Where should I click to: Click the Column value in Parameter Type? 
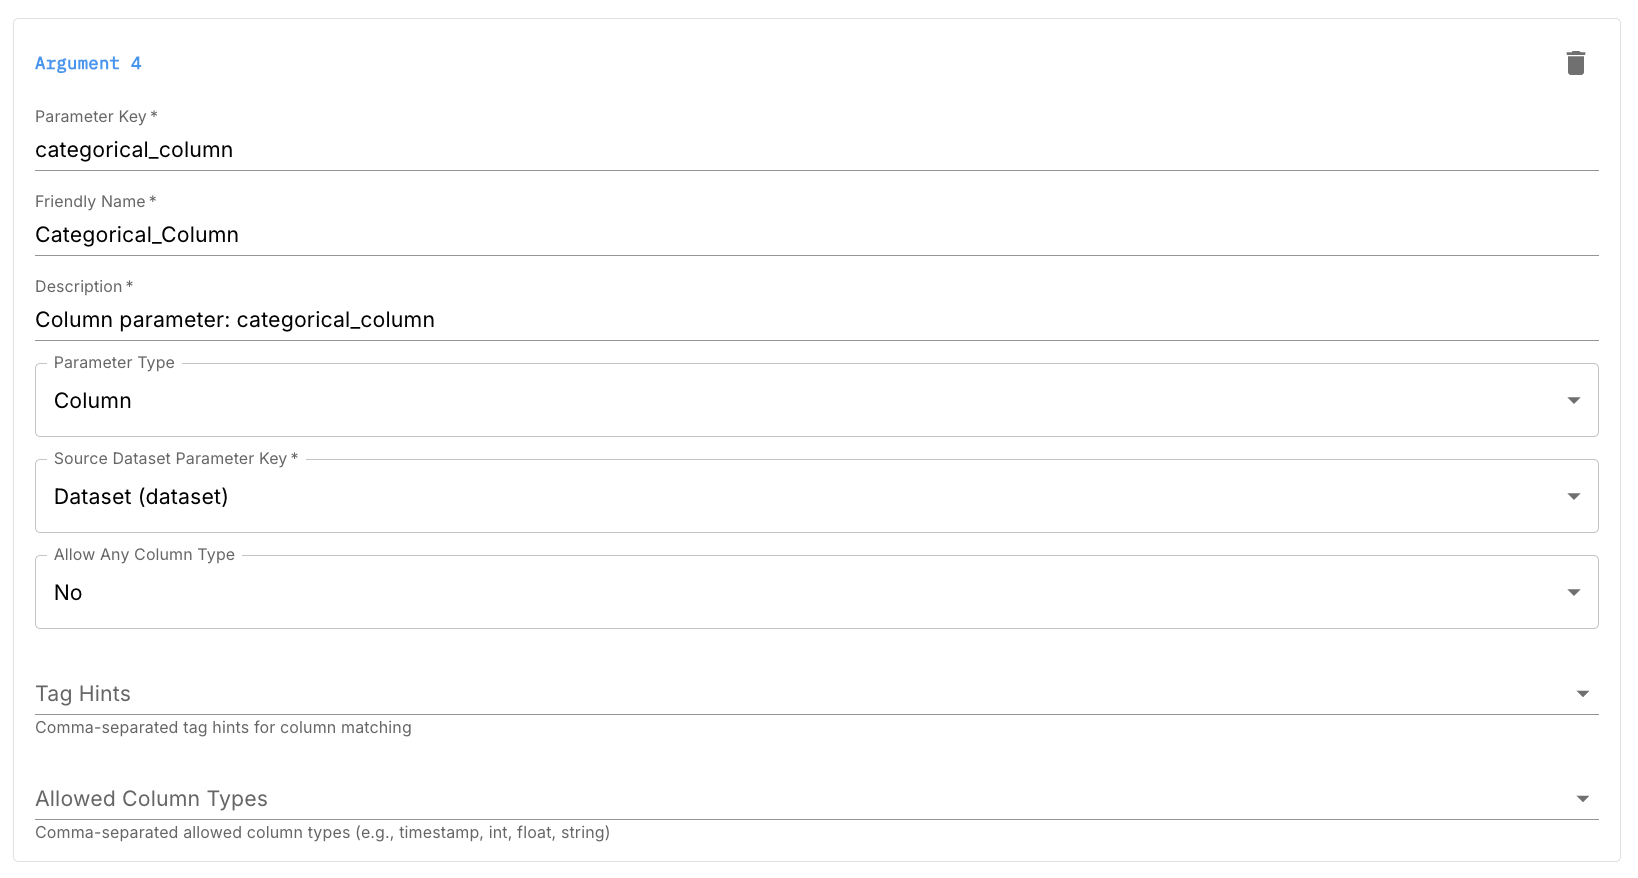click(92, 400)
